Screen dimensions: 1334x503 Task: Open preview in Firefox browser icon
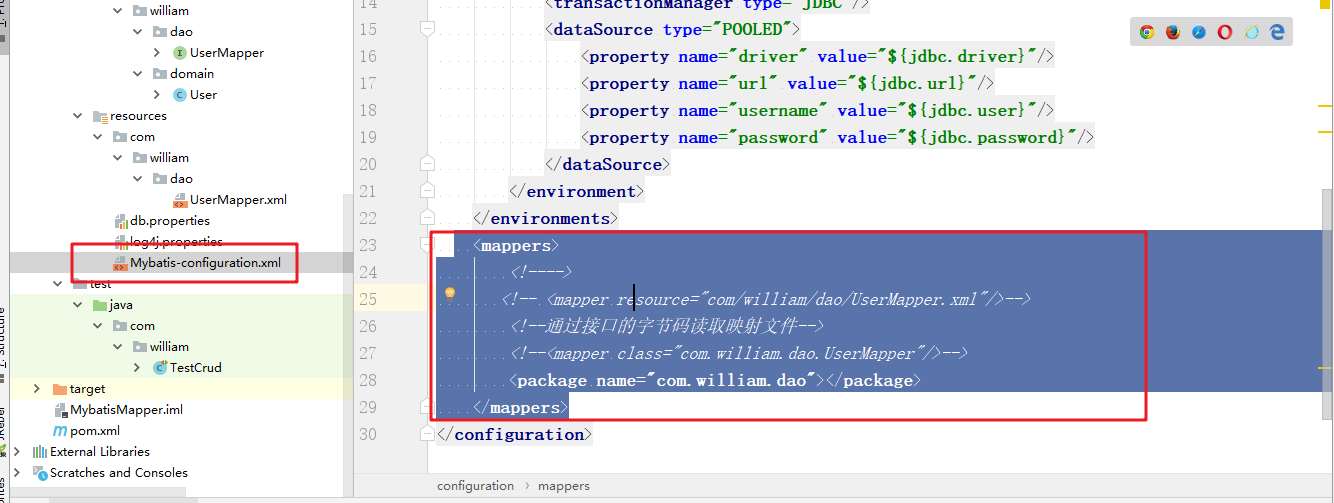pyautogui.click(x=1172, y=32)
